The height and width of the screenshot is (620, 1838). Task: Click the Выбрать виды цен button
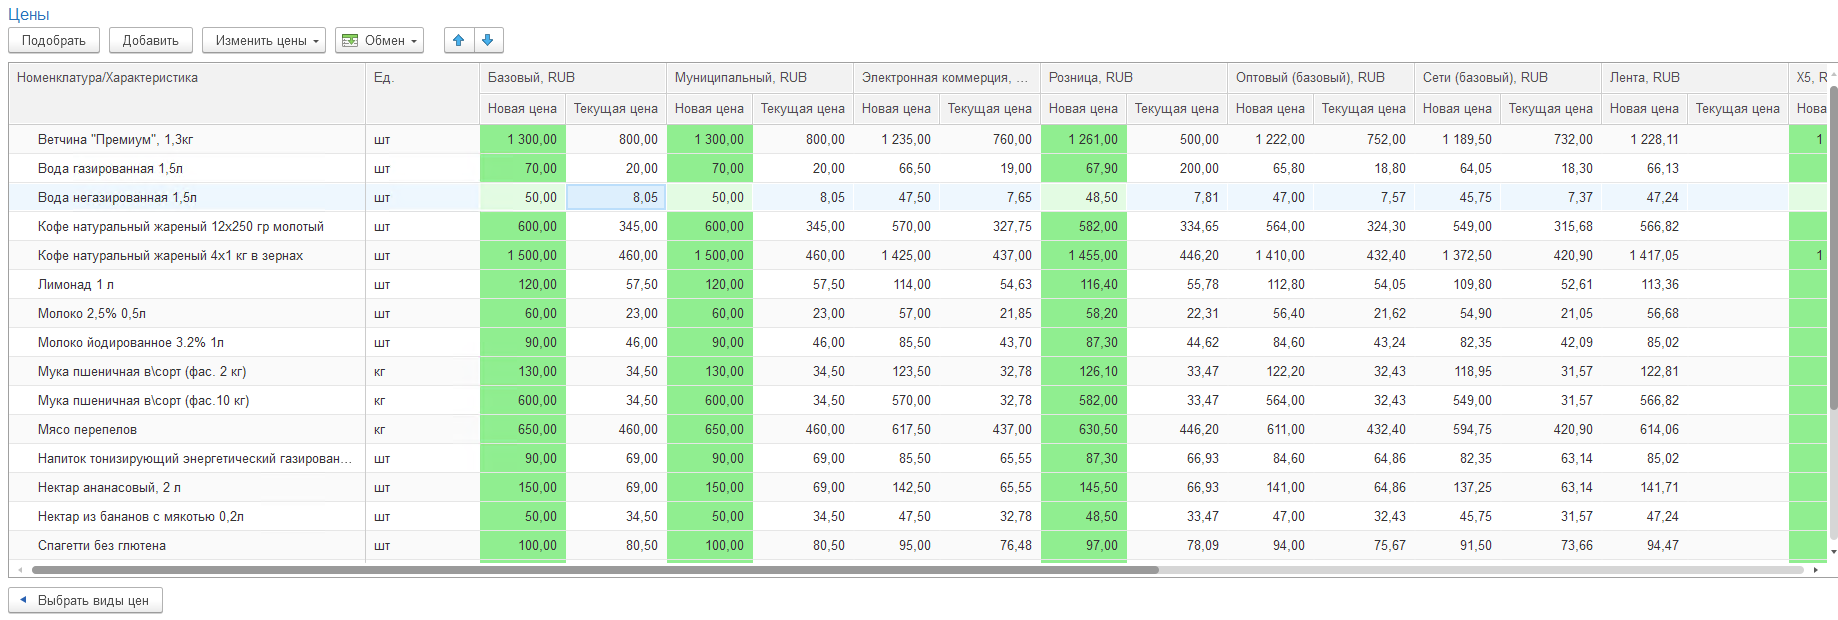coord(85,600)
